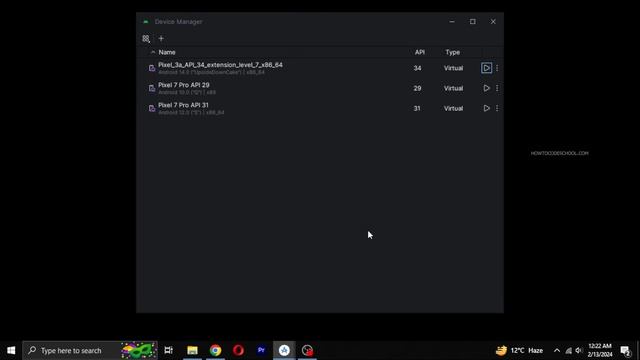This screenshot has height=360, width=640.
Task: Click API value 34
Action: (x=417, y=68)
